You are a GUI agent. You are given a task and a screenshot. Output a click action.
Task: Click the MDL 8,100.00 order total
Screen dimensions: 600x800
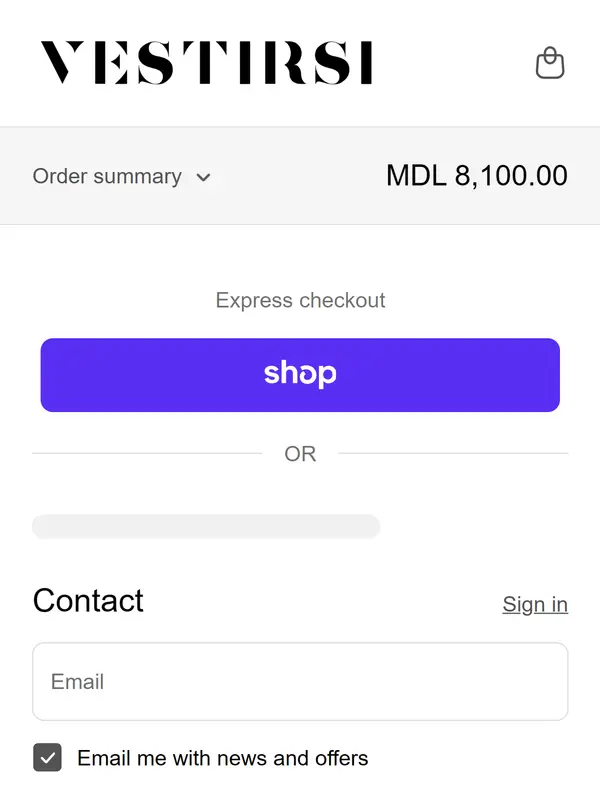(x=476, y=176)
